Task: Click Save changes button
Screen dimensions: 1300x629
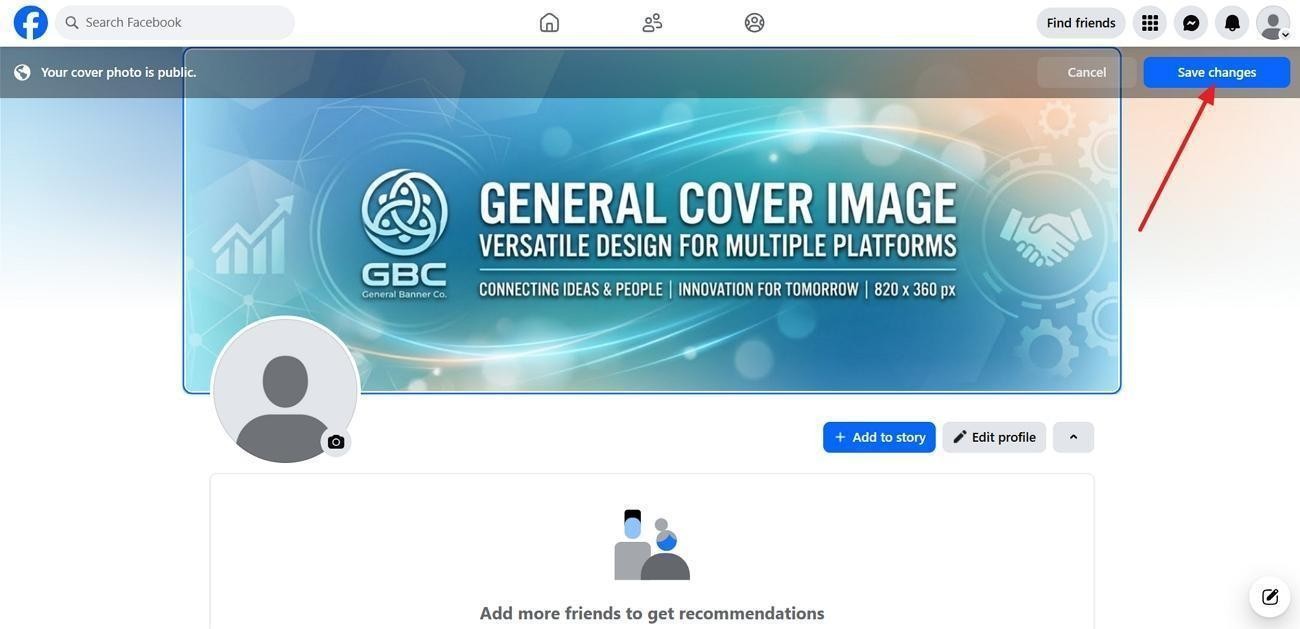Action: [1217, 72]
